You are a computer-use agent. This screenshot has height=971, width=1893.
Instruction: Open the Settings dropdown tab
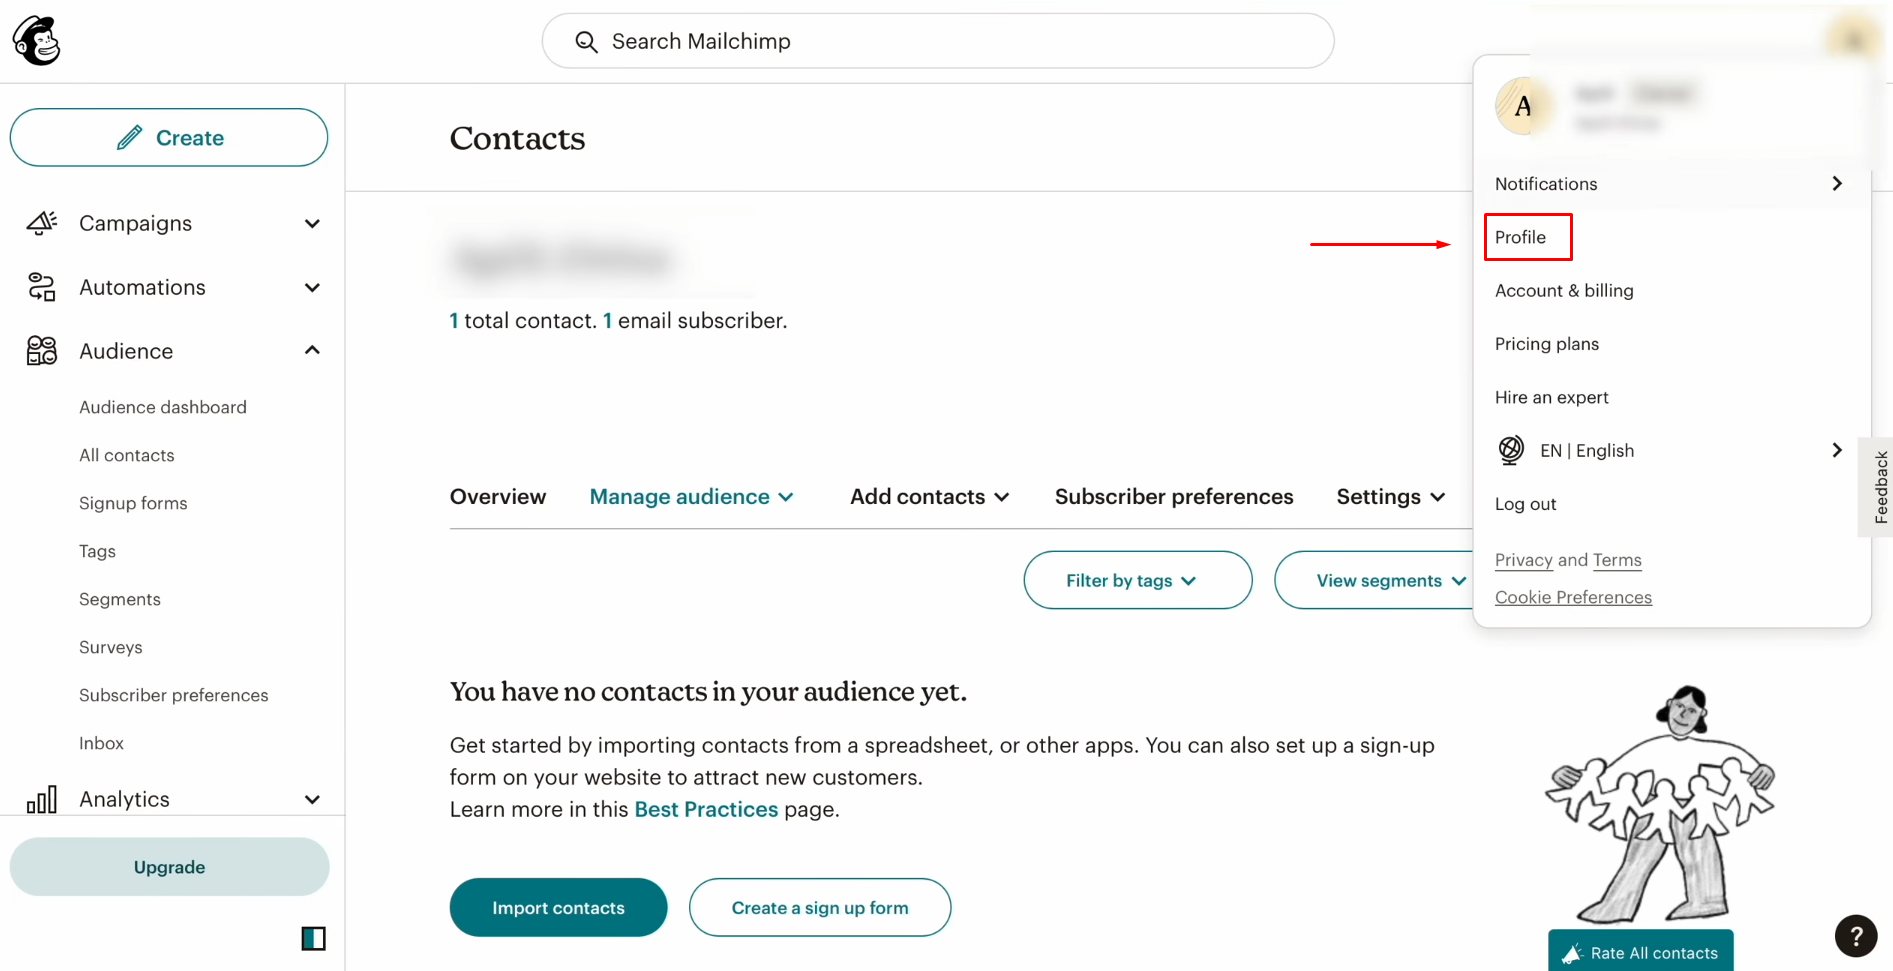pyautogui.click(x=1391, y=497)
